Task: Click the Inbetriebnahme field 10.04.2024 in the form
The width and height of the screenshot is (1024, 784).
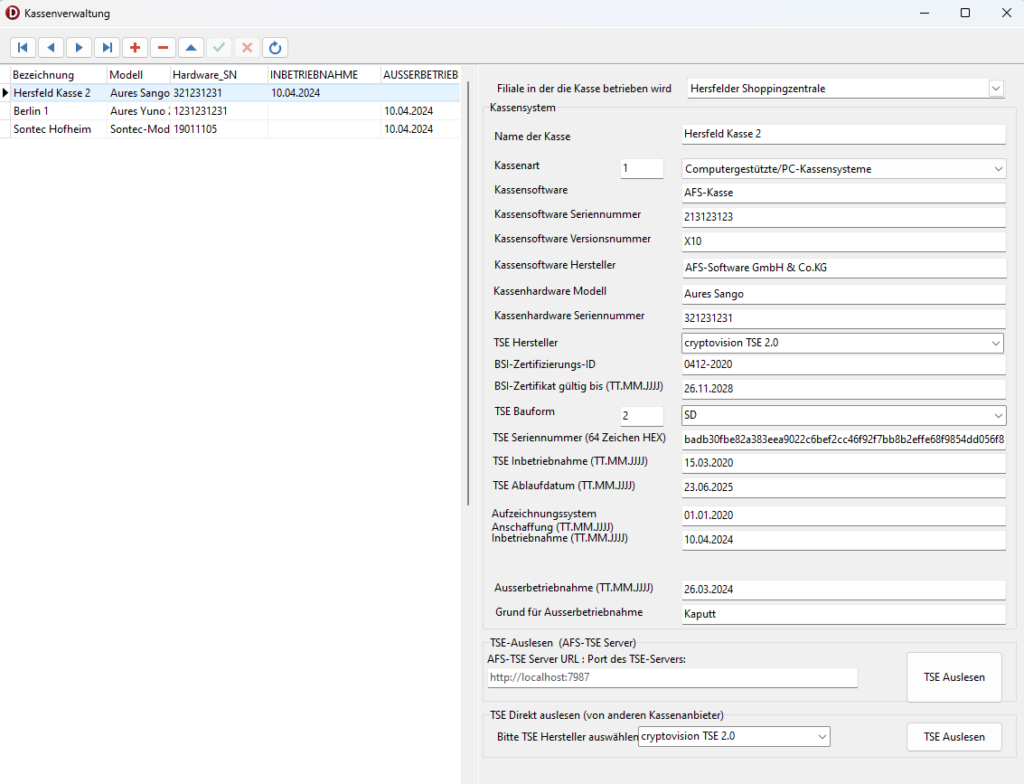Action: pyautogui.click(x=843, y=540)
